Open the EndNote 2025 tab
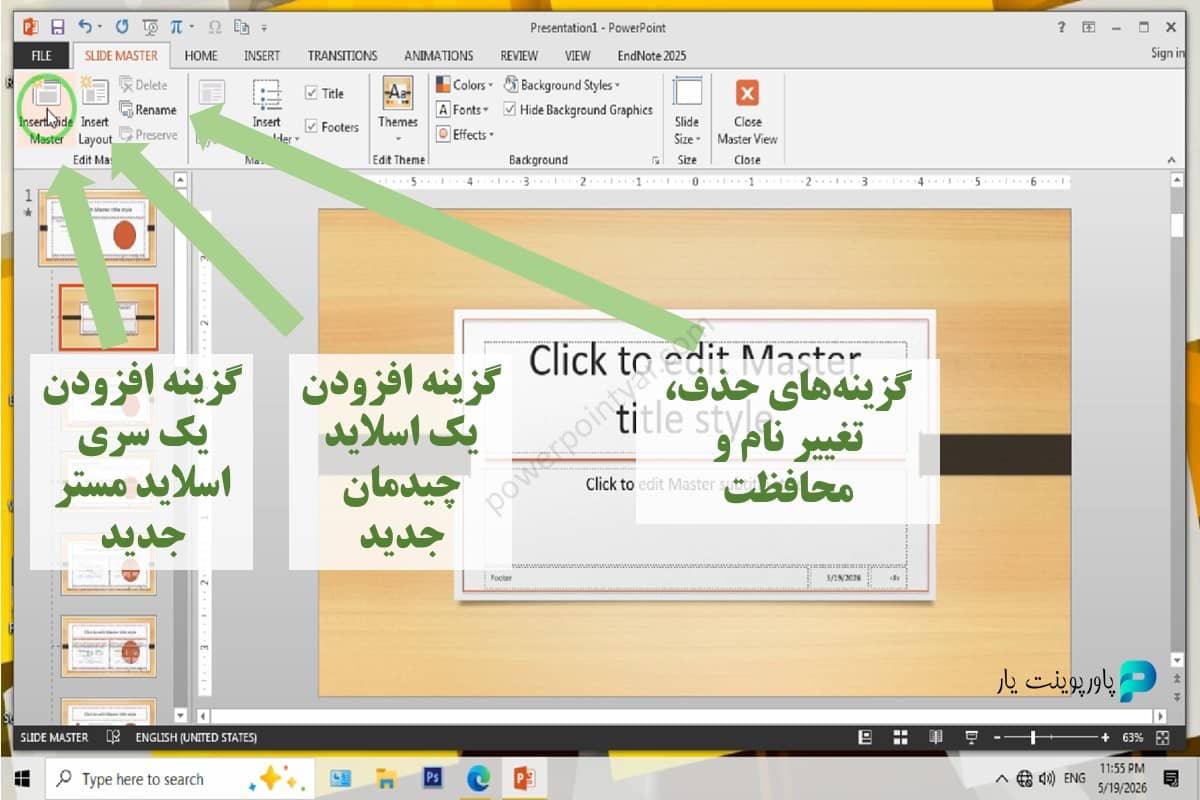Viewport: 1200px width, 800px height. click(x=653, y=56)
